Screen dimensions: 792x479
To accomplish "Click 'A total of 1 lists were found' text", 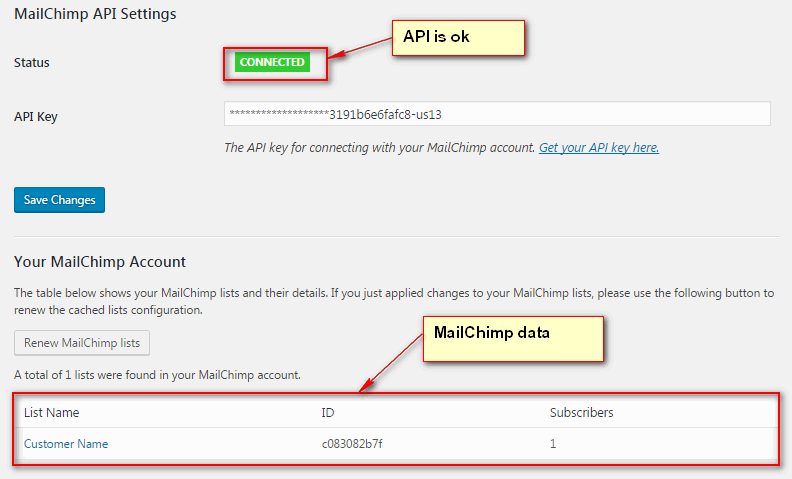I will pos(157,375).
